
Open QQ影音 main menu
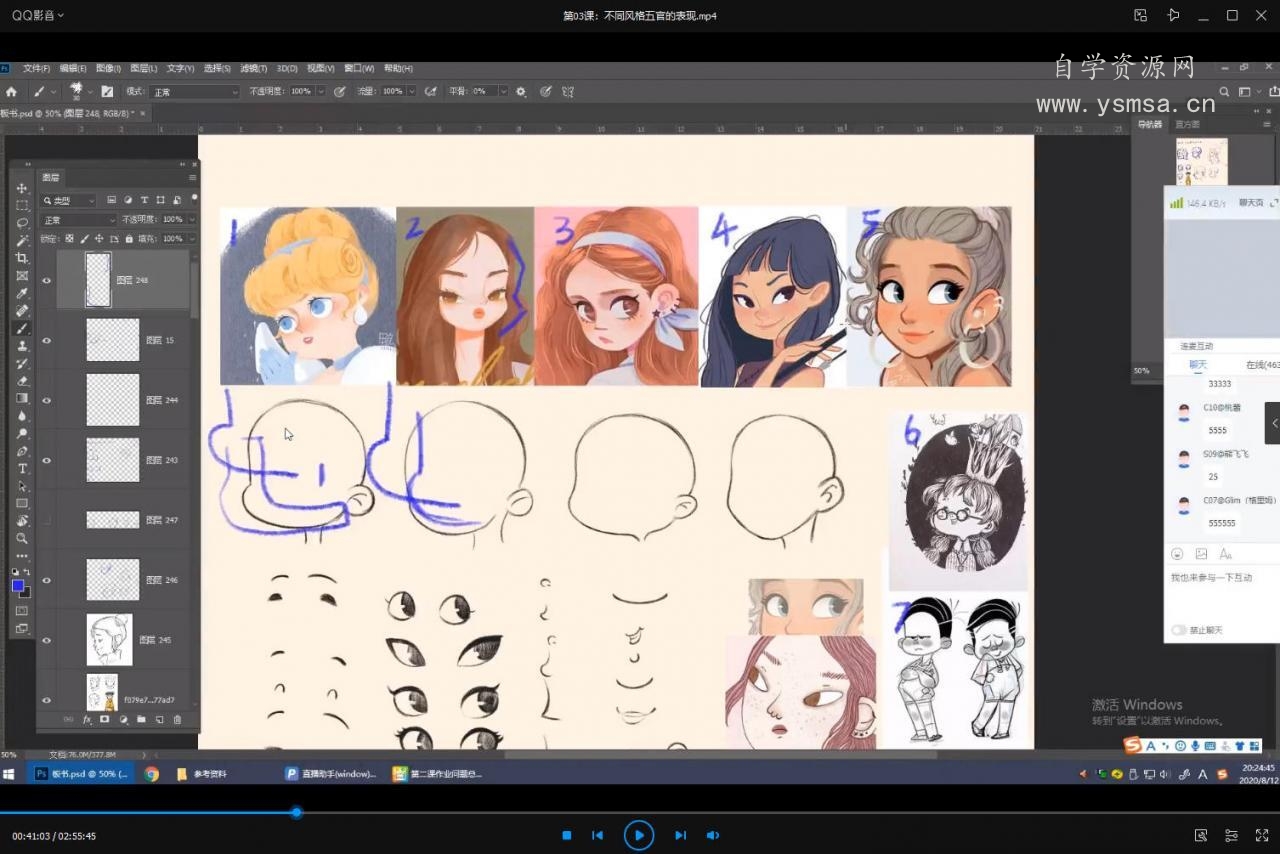(38, 15)
